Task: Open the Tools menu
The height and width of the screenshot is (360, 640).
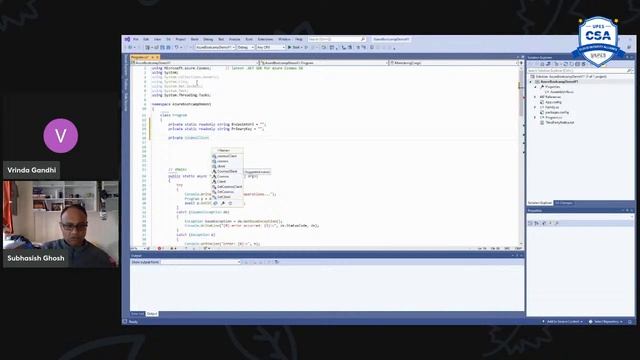Action: coord(249,39)
